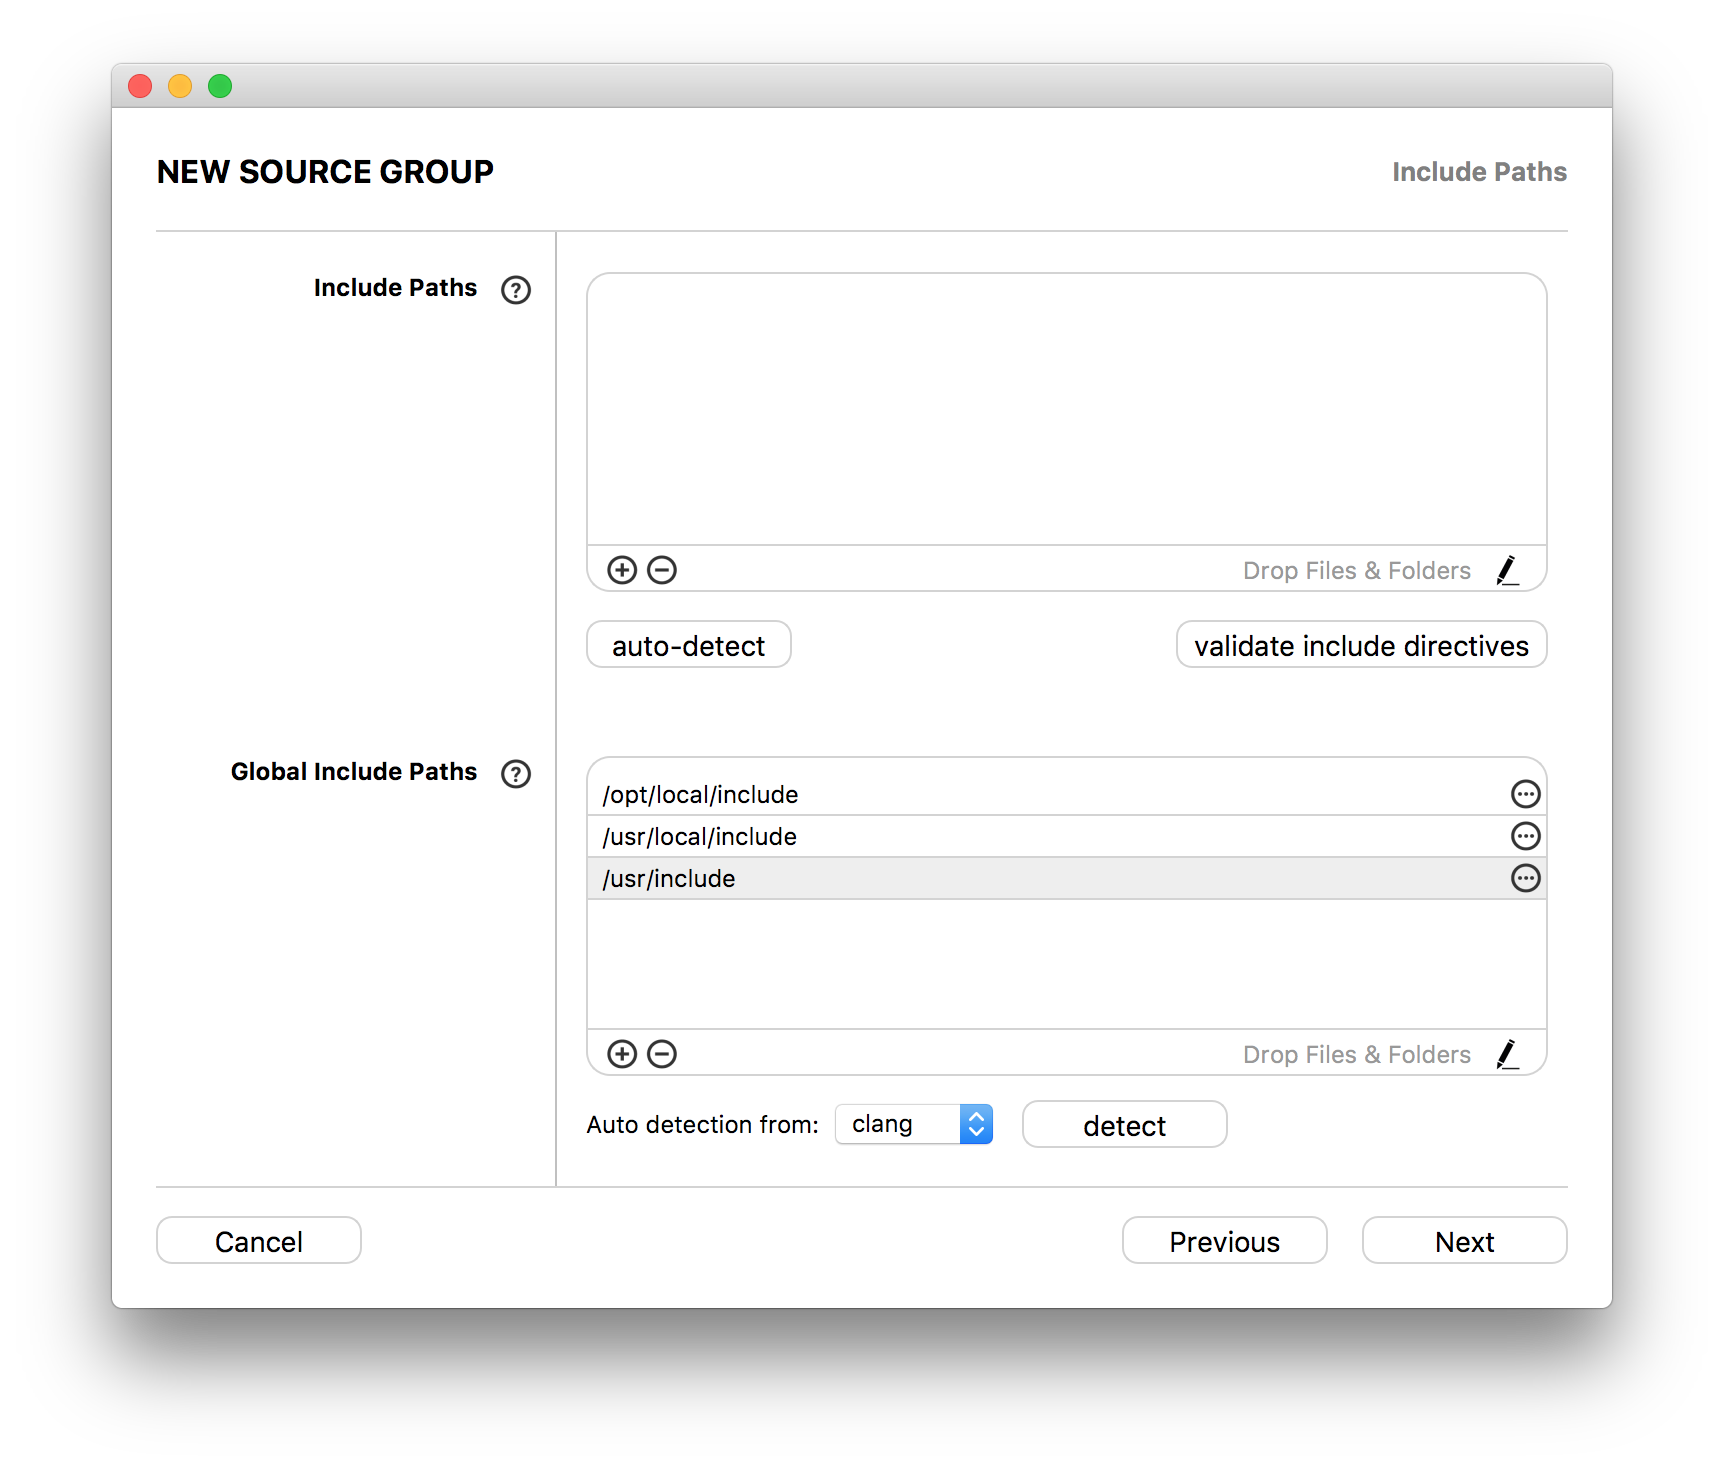
Task: Click the Include Paths help icon
Action: tap(516, 290)
